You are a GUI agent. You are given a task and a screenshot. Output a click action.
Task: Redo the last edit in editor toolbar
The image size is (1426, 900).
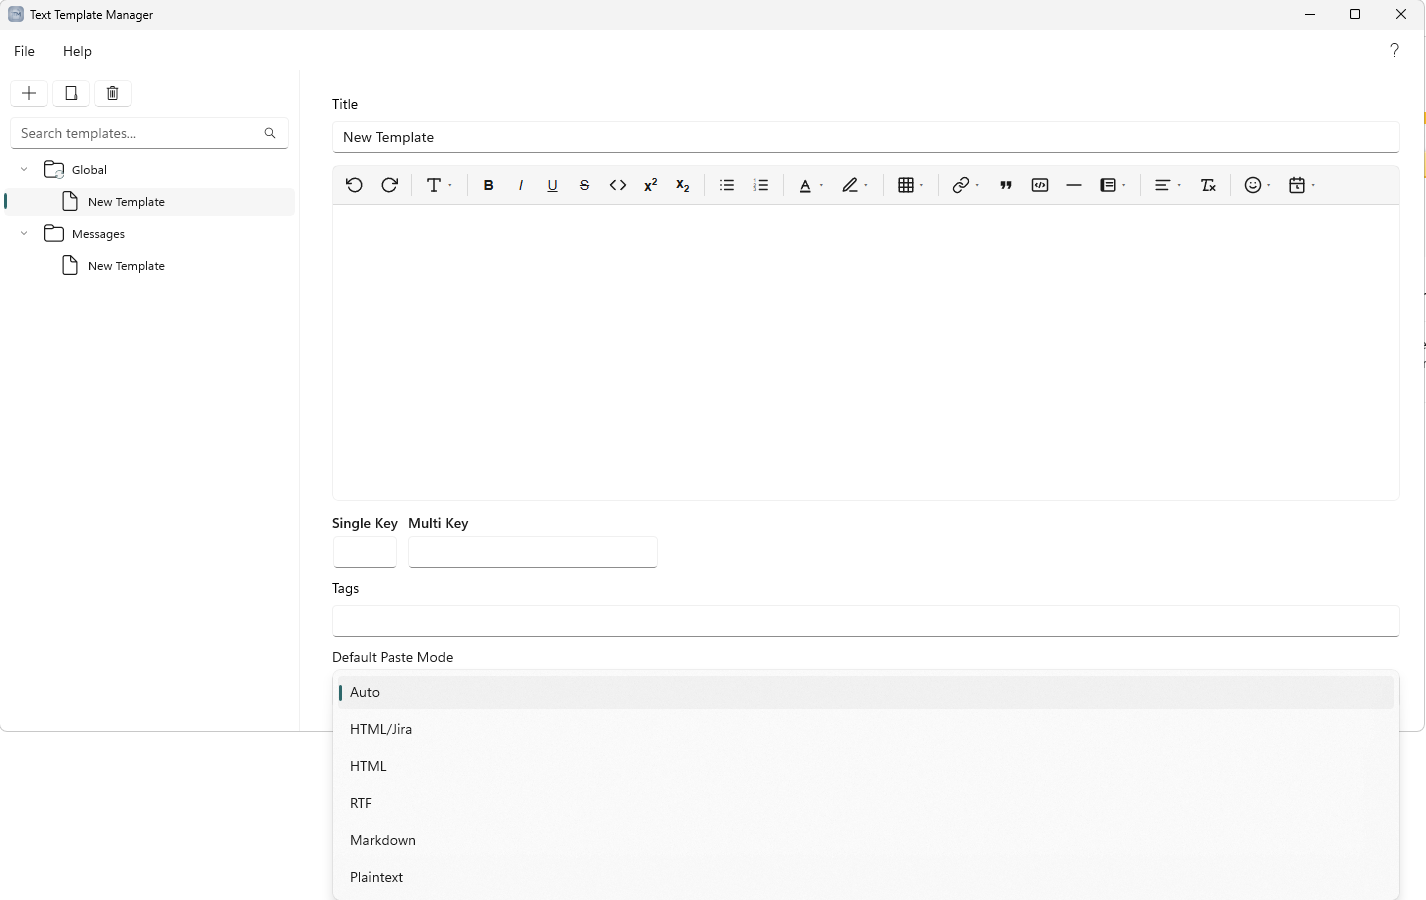(x=390, y=185)
